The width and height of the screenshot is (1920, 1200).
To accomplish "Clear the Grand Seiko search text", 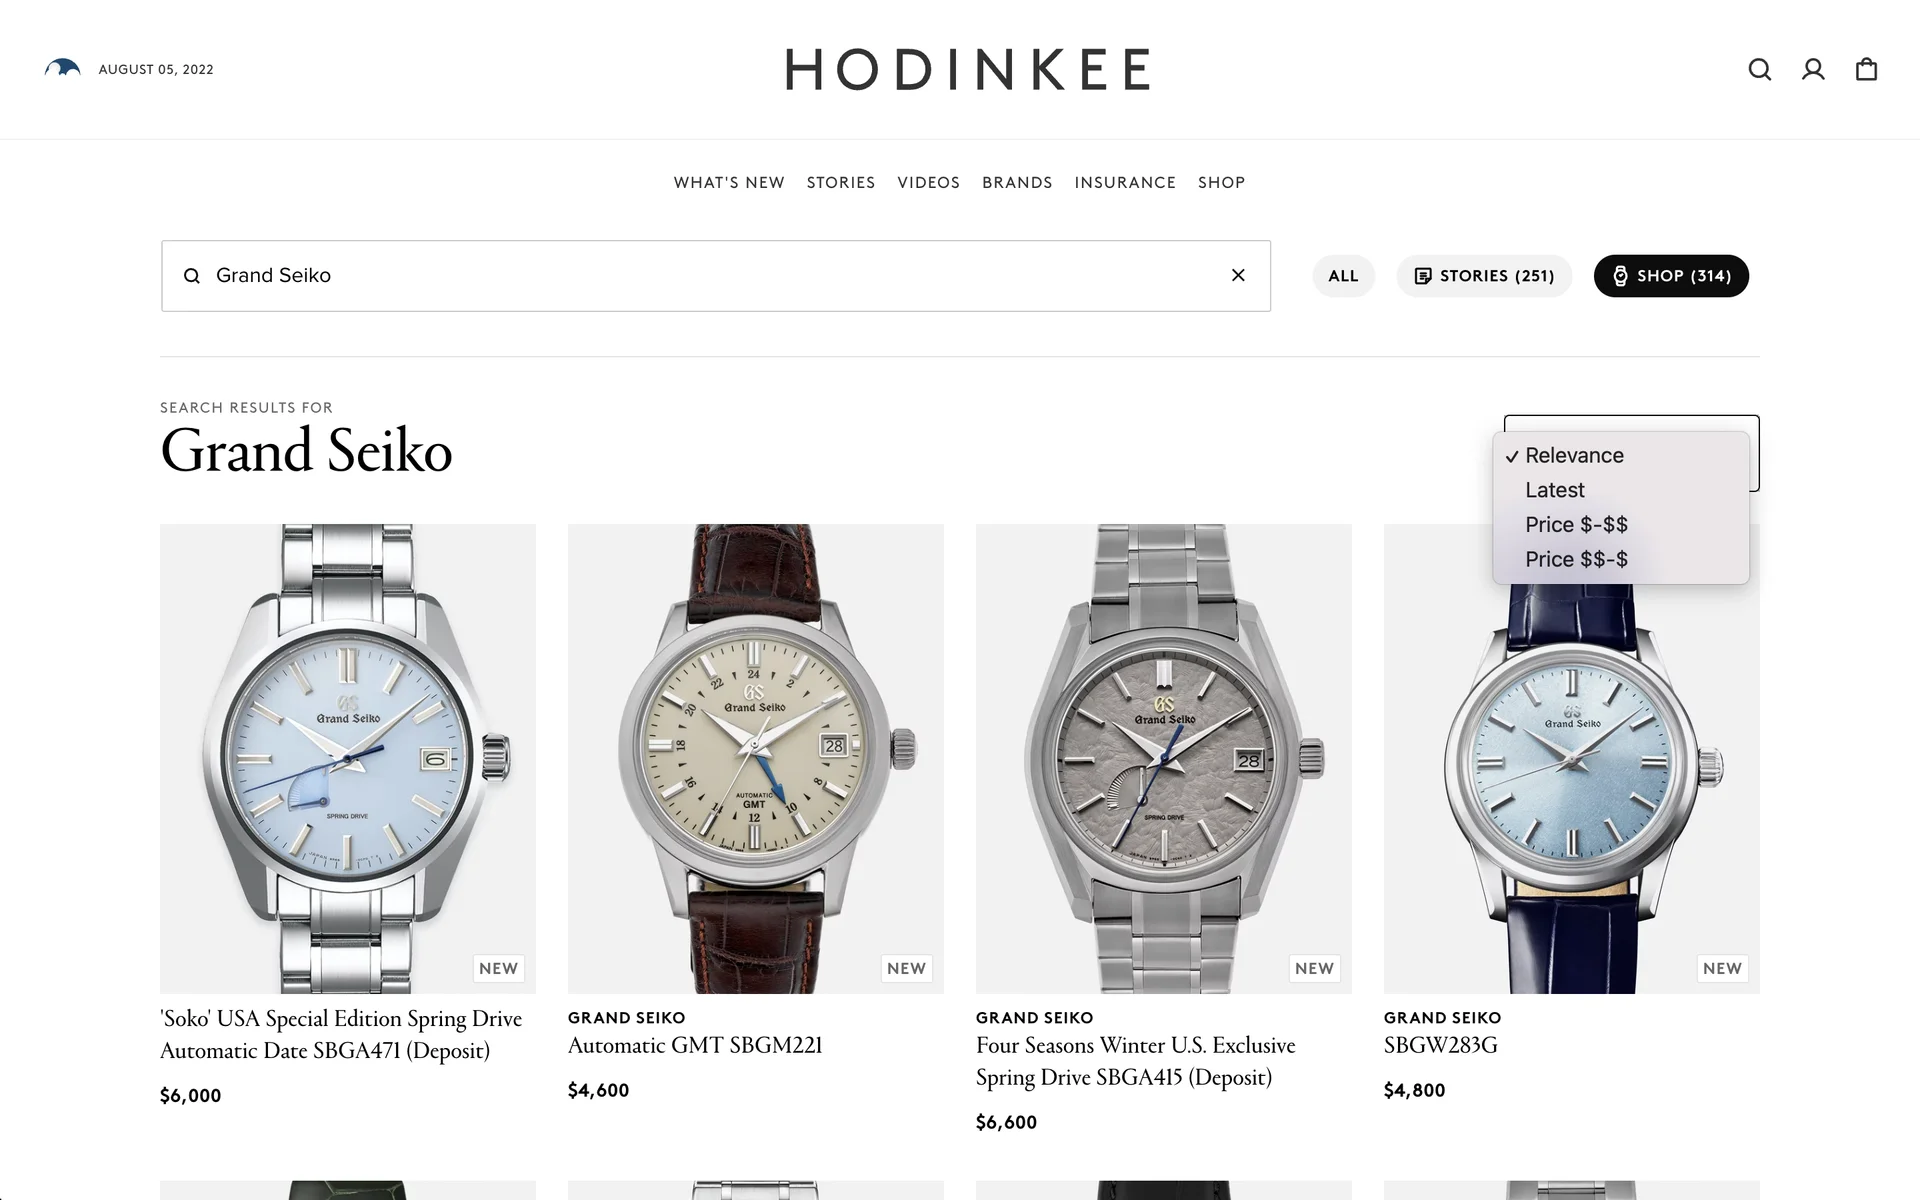I will pyautogui.click(x=1238, y=275).
